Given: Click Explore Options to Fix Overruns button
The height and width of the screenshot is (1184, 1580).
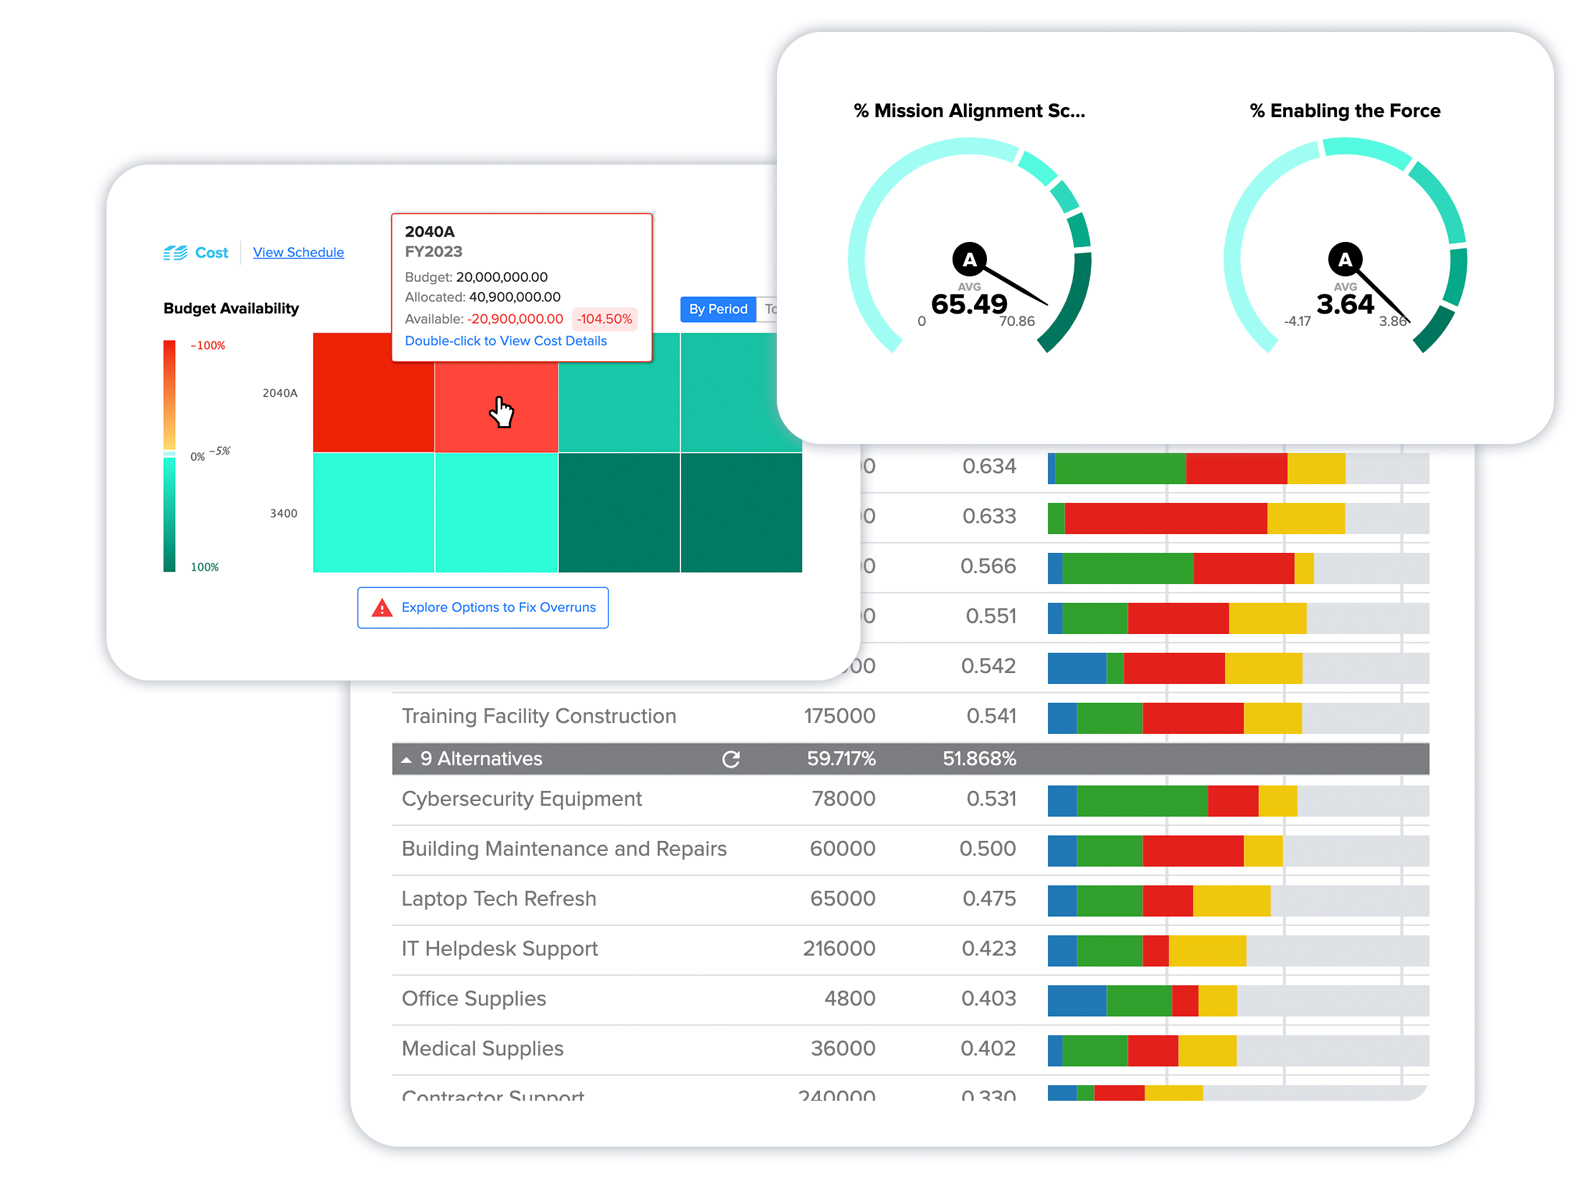Looking at the screenshot, I should [x=483, y=608].
